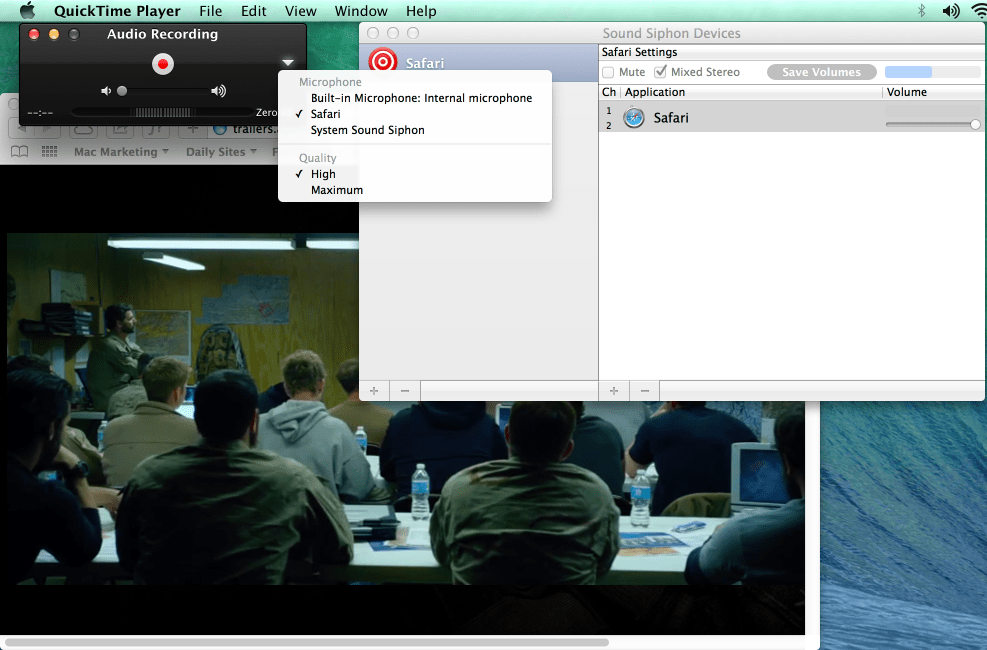This screenshot has width=987, height=650.
Task: Select the Safari device in Sound Siphon list
Action: pyautogui.click(x=478, y=62)
